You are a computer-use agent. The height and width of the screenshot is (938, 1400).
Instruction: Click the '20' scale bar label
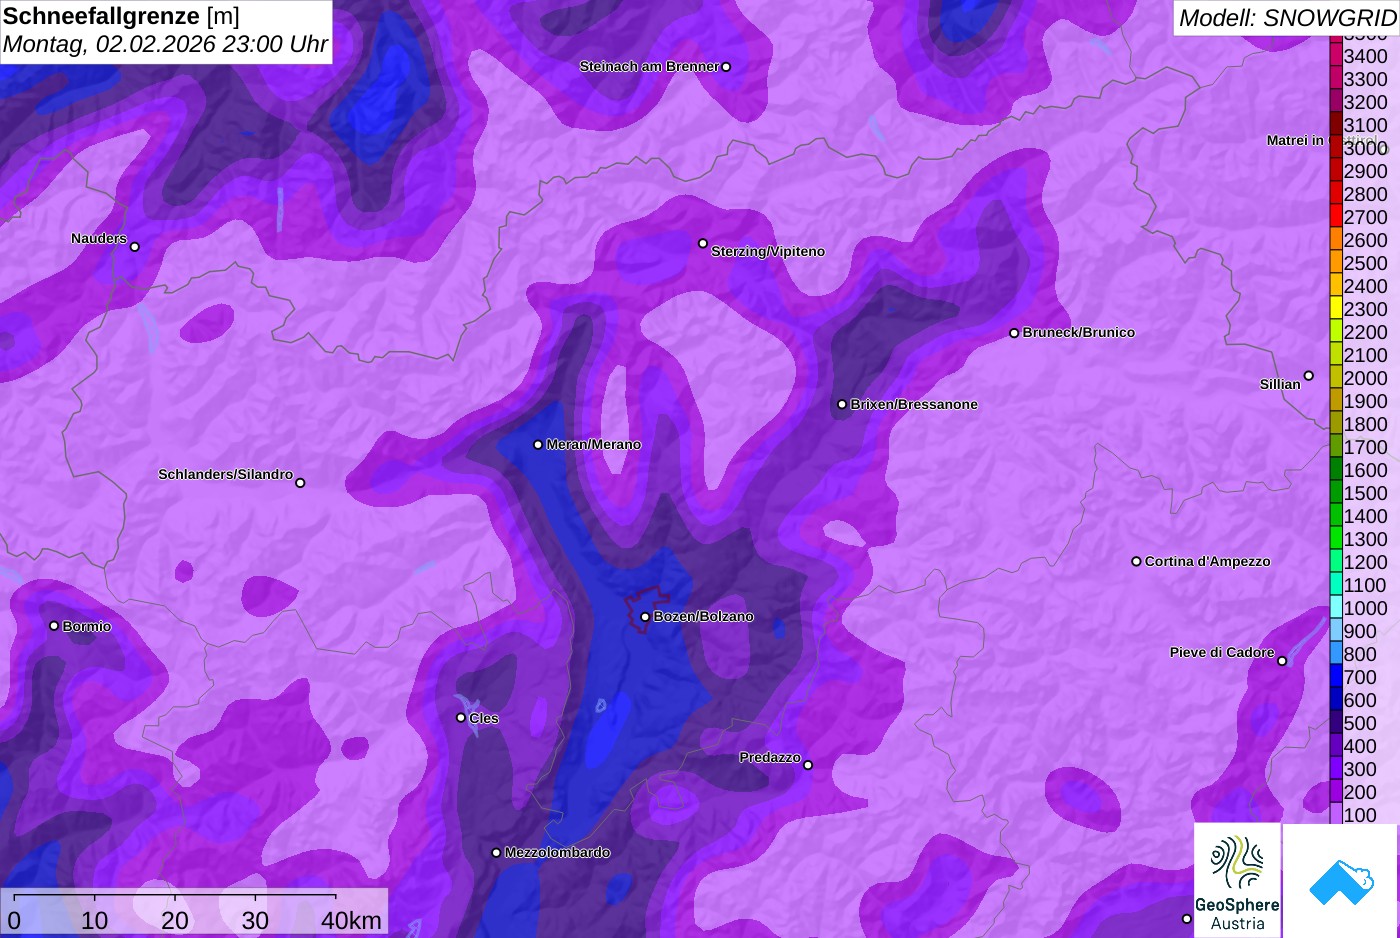(x=175, y=920)
